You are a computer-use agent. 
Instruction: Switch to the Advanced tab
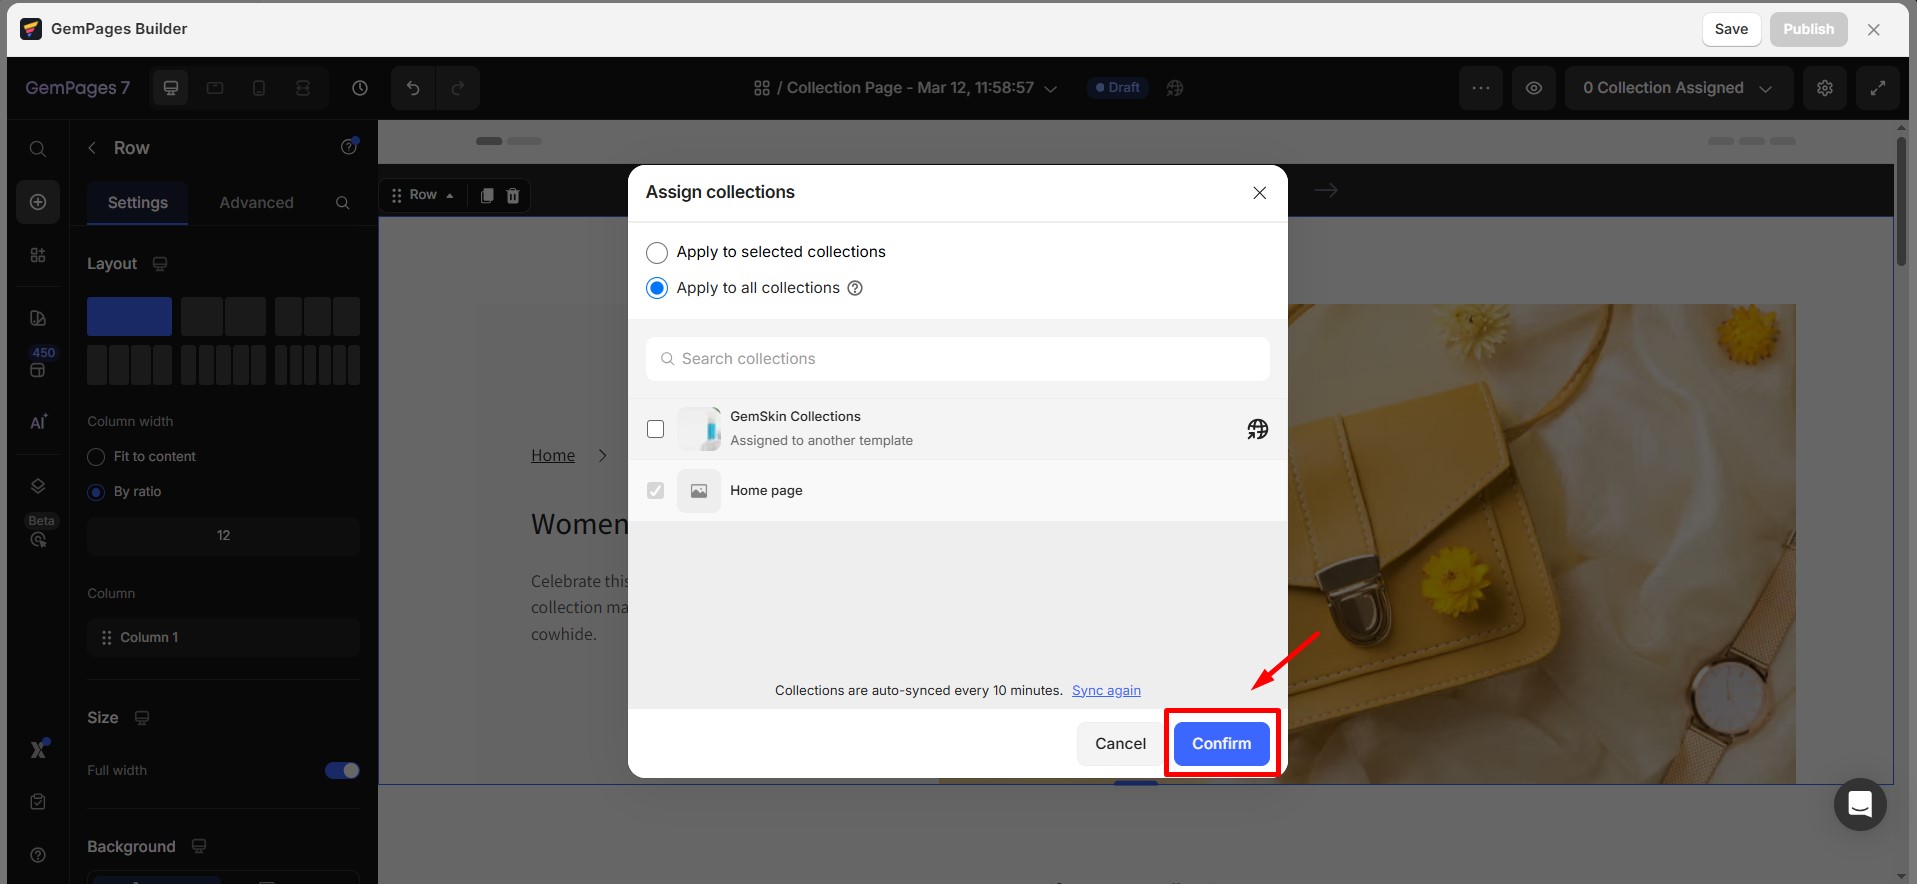point(256,202)
